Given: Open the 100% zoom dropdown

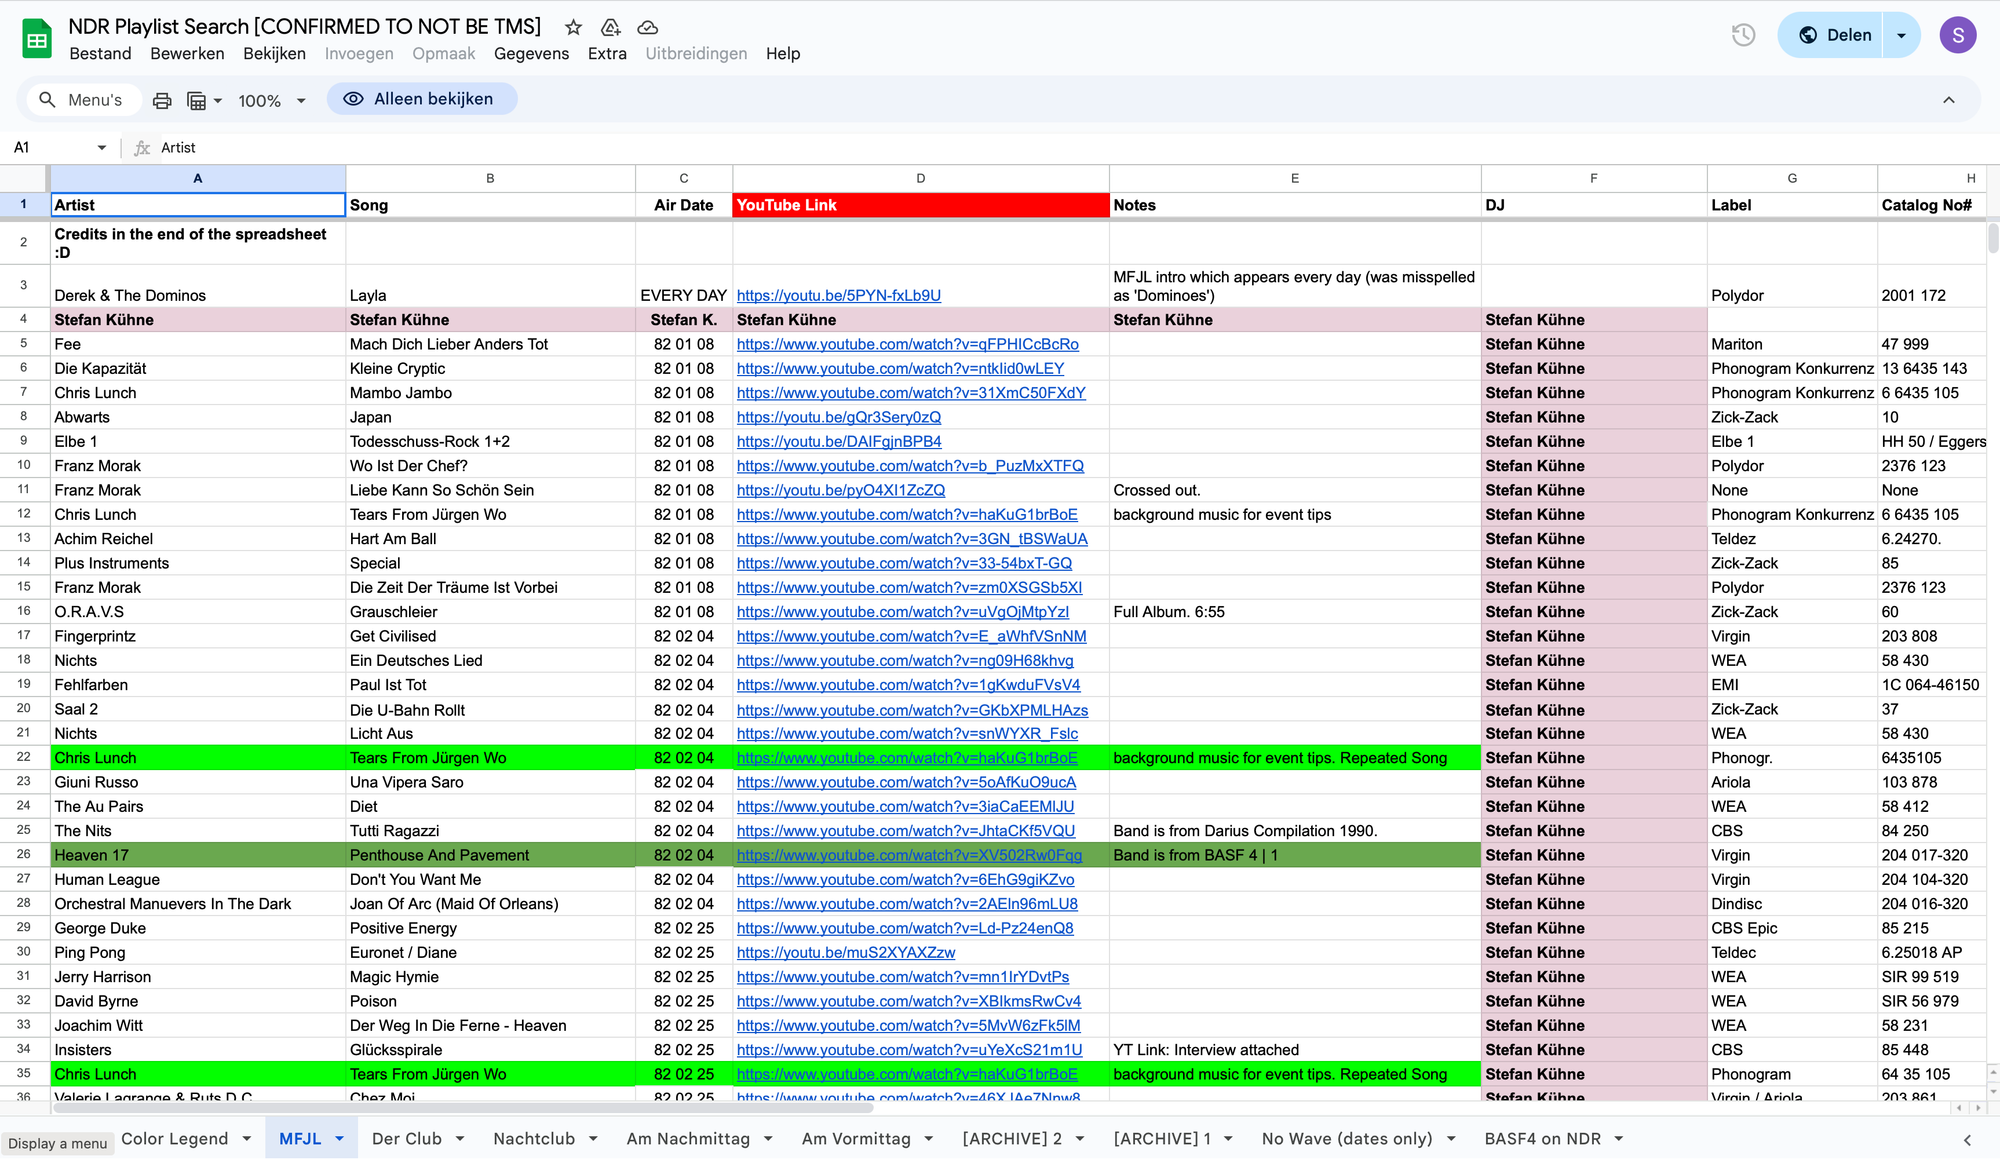Looking at the screenshot, I should 271,100.
